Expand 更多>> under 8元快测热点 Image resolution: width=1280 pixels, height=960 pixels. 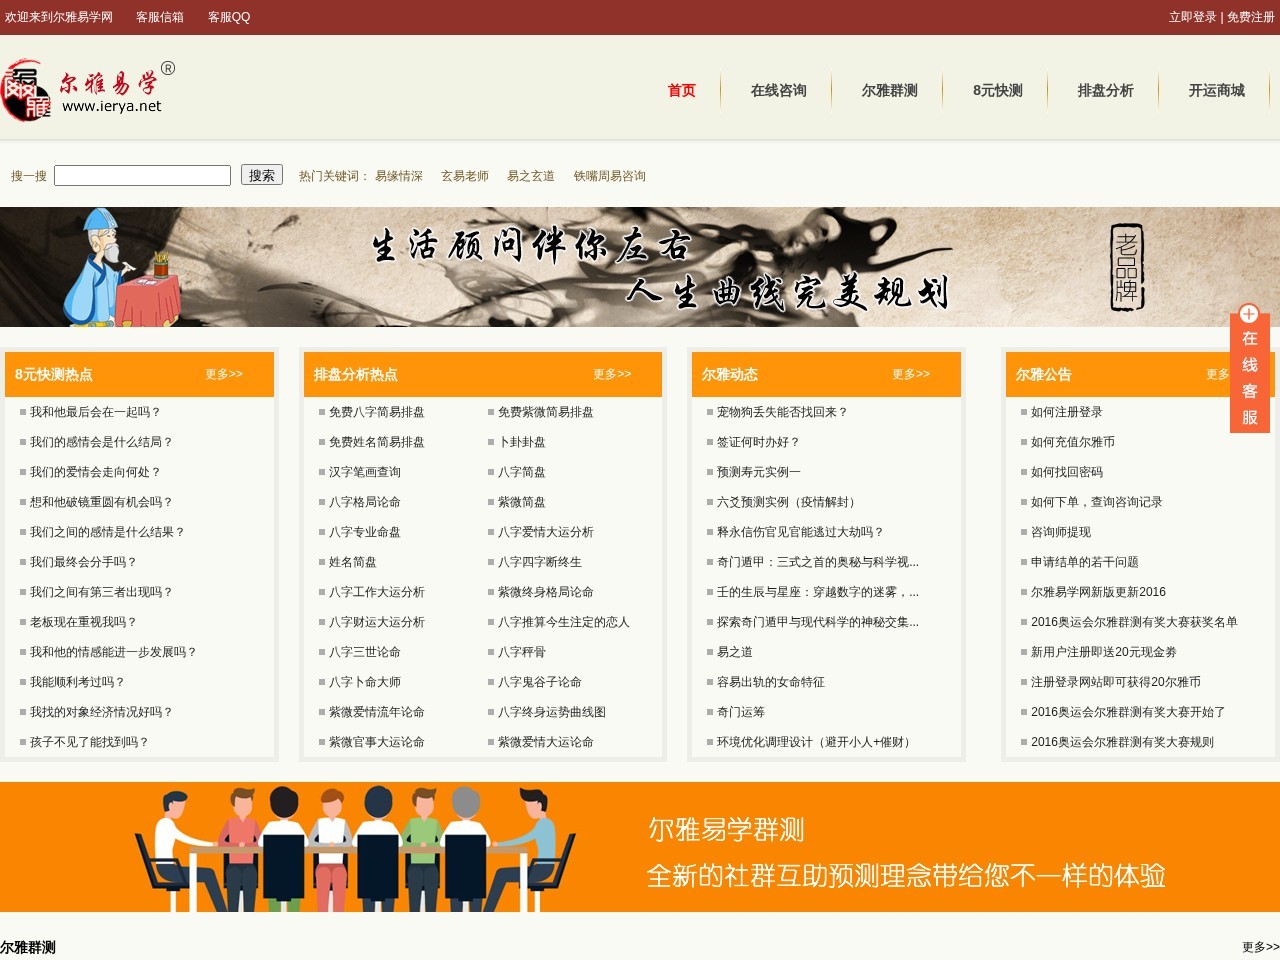tap(224, 374)
